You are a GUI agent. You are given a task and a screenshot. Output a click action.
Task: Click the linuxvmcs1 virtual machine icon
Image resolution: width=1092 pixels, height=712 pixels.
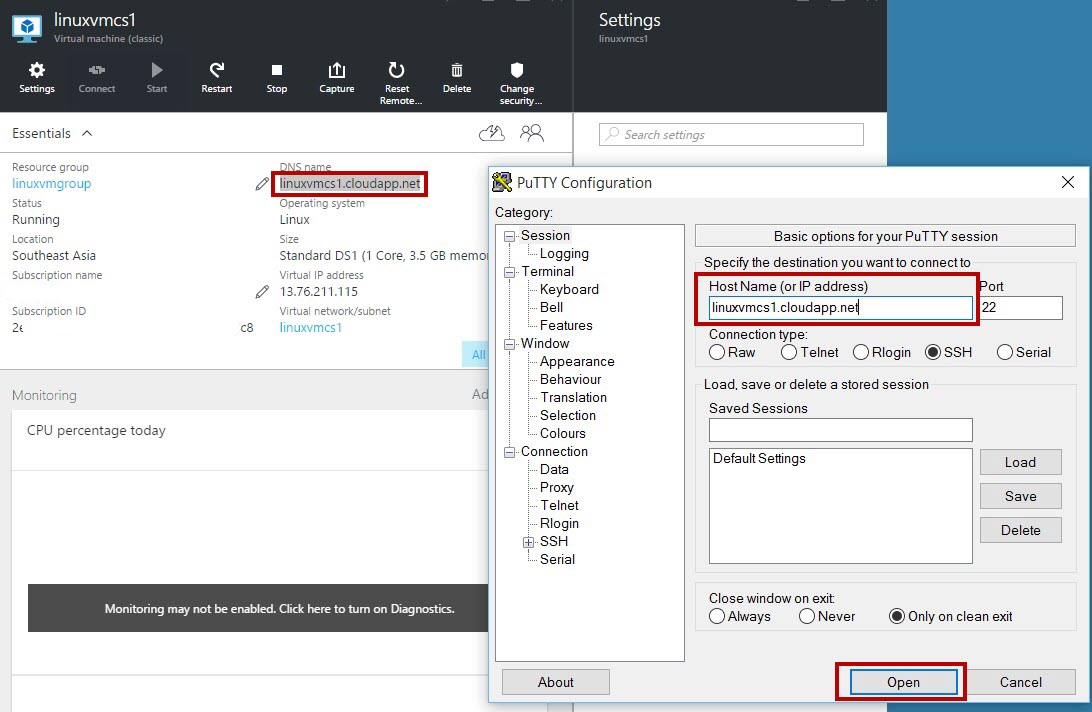(26, 28)
